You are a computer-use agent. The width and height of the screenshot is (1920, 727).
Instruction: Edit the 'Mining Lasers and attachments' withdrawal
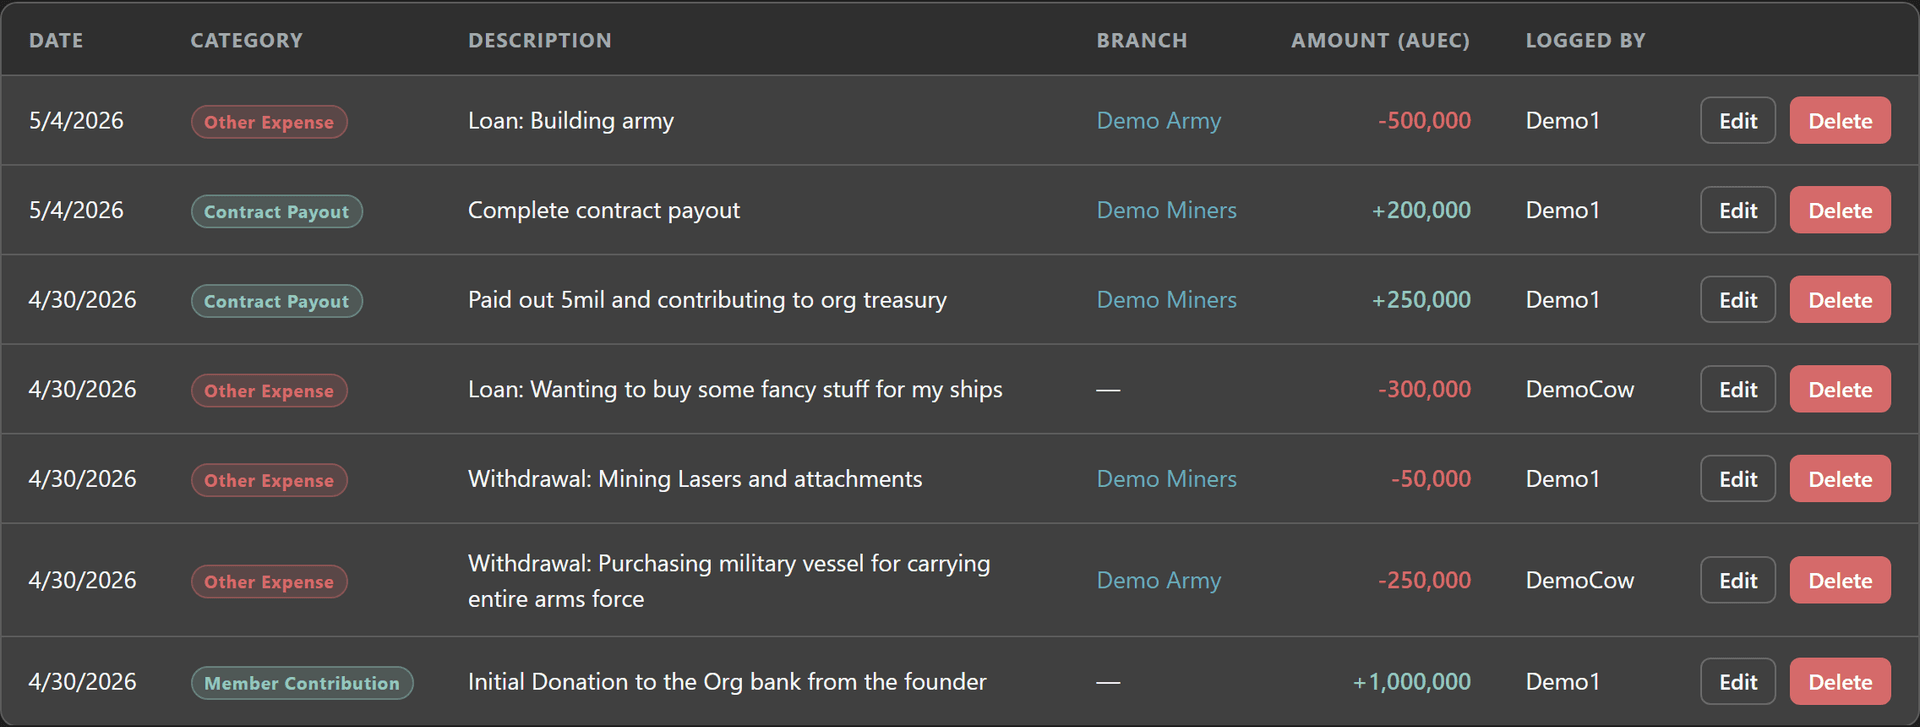(1738, 479)
